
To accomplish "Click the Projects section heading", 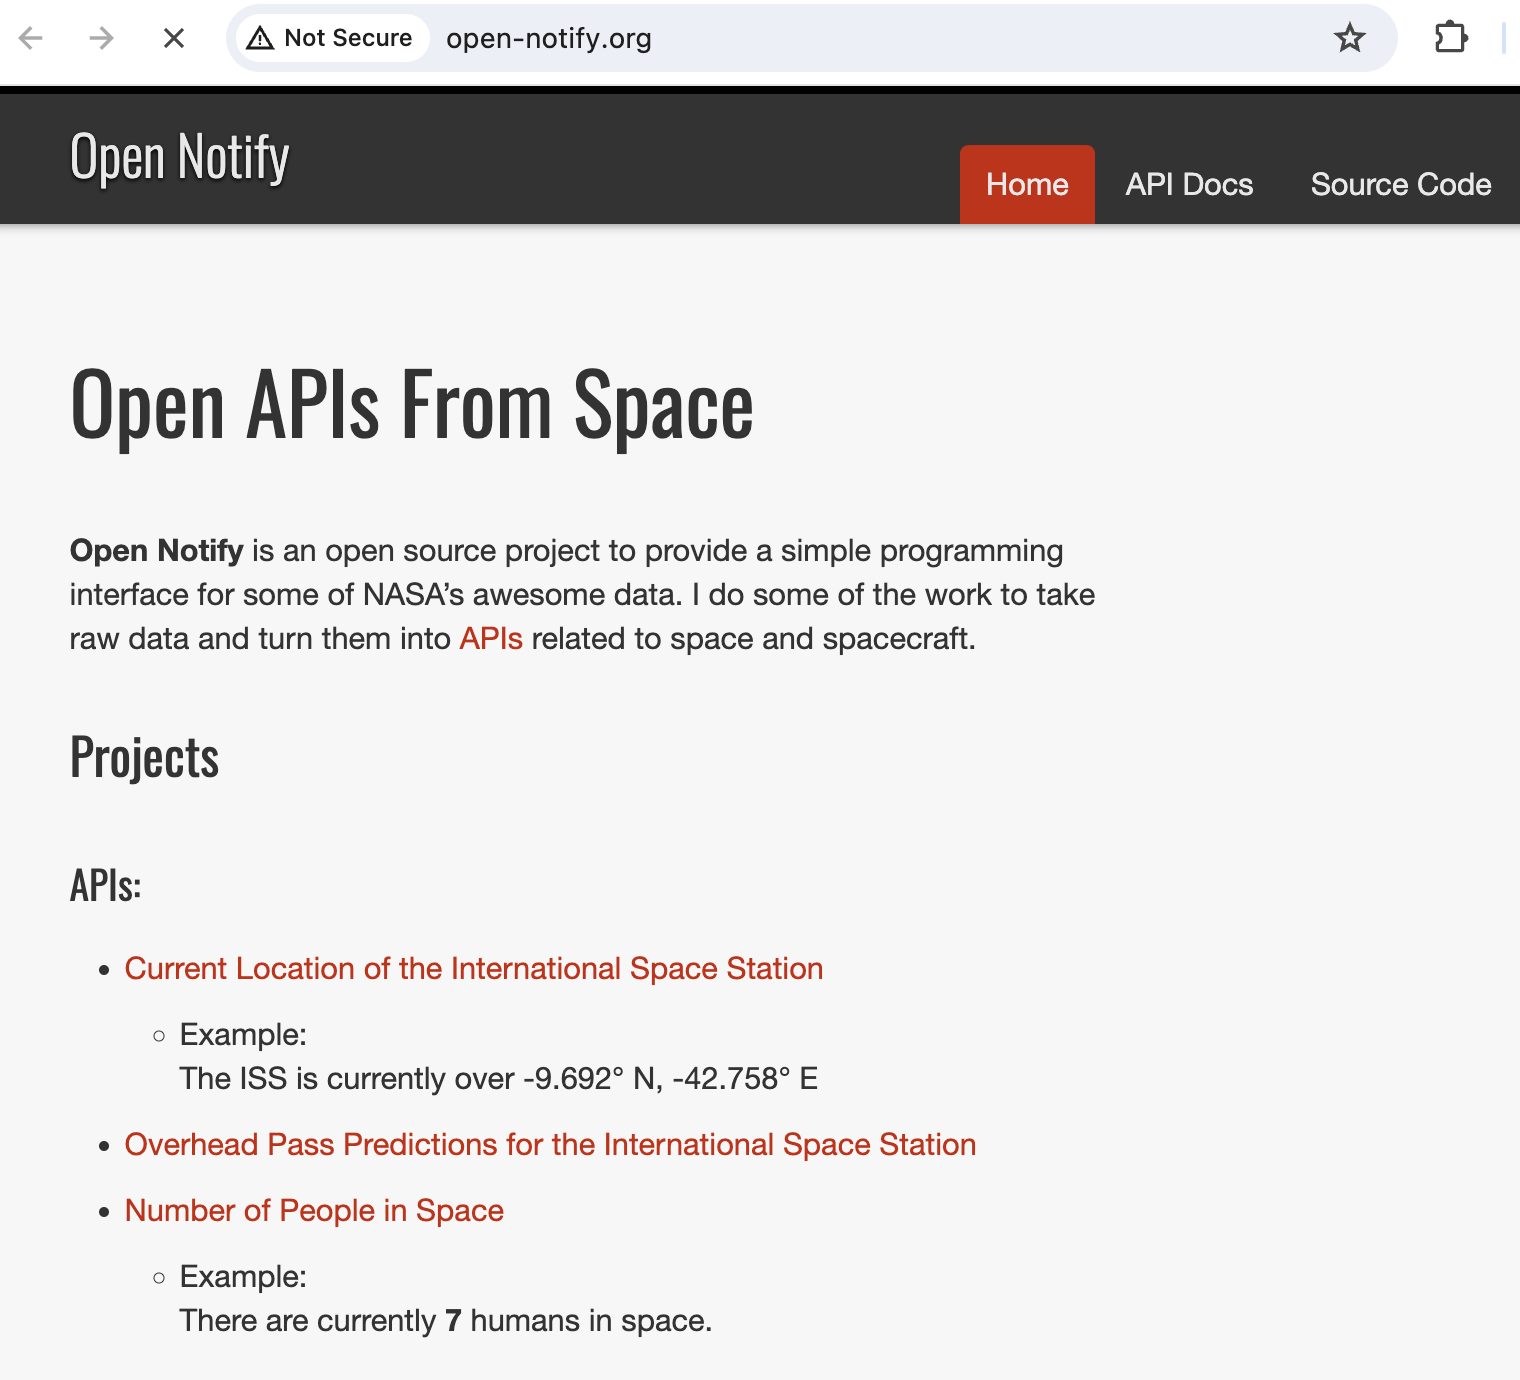I will click(x=144, y=757).
